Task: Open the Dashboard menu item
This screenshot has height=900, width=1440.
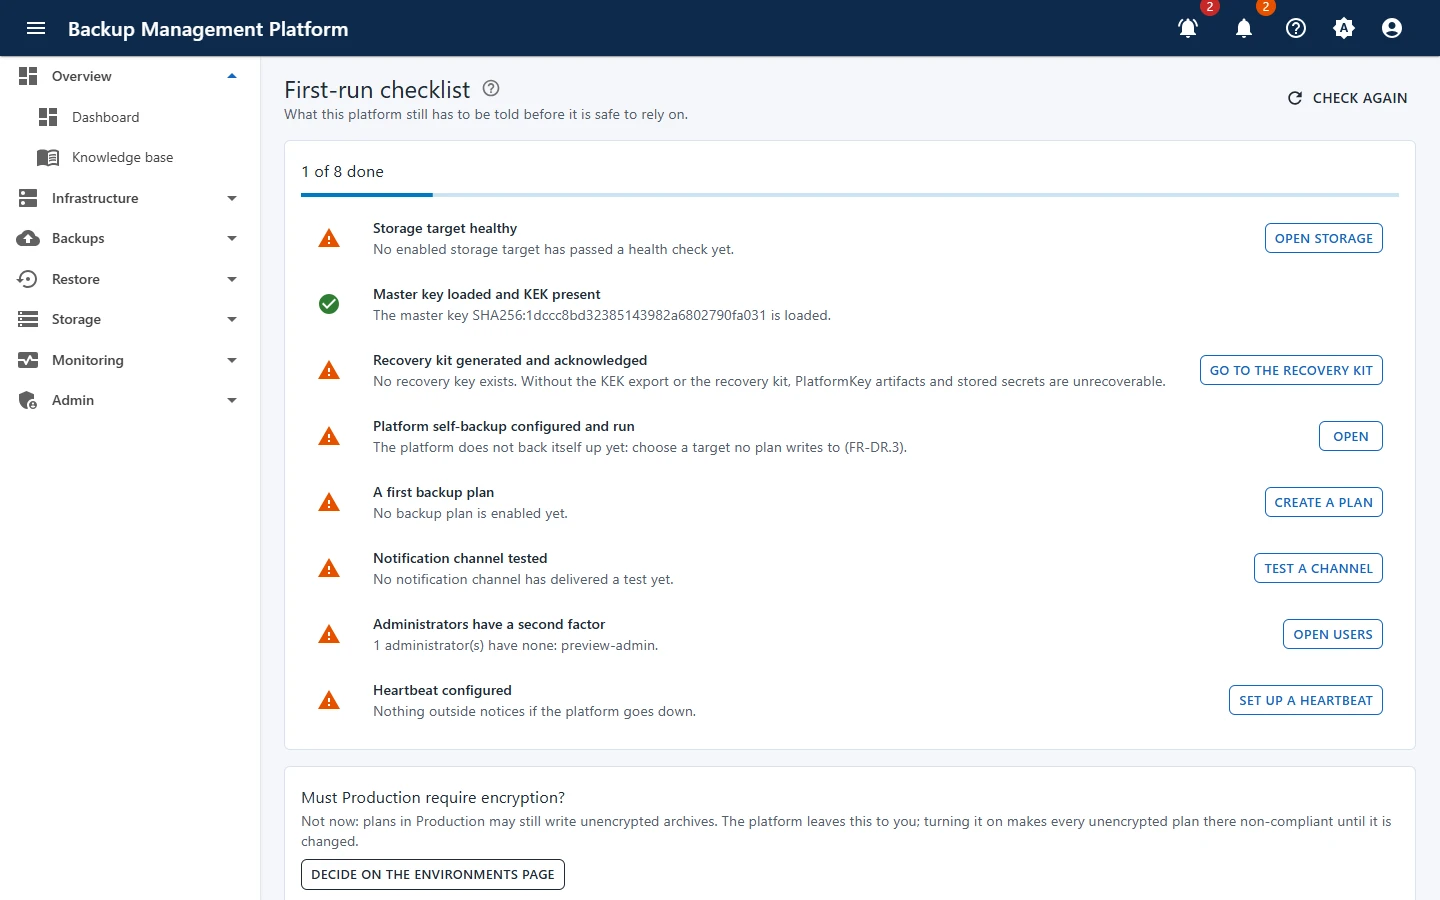Action: click(x=130, y=117)
